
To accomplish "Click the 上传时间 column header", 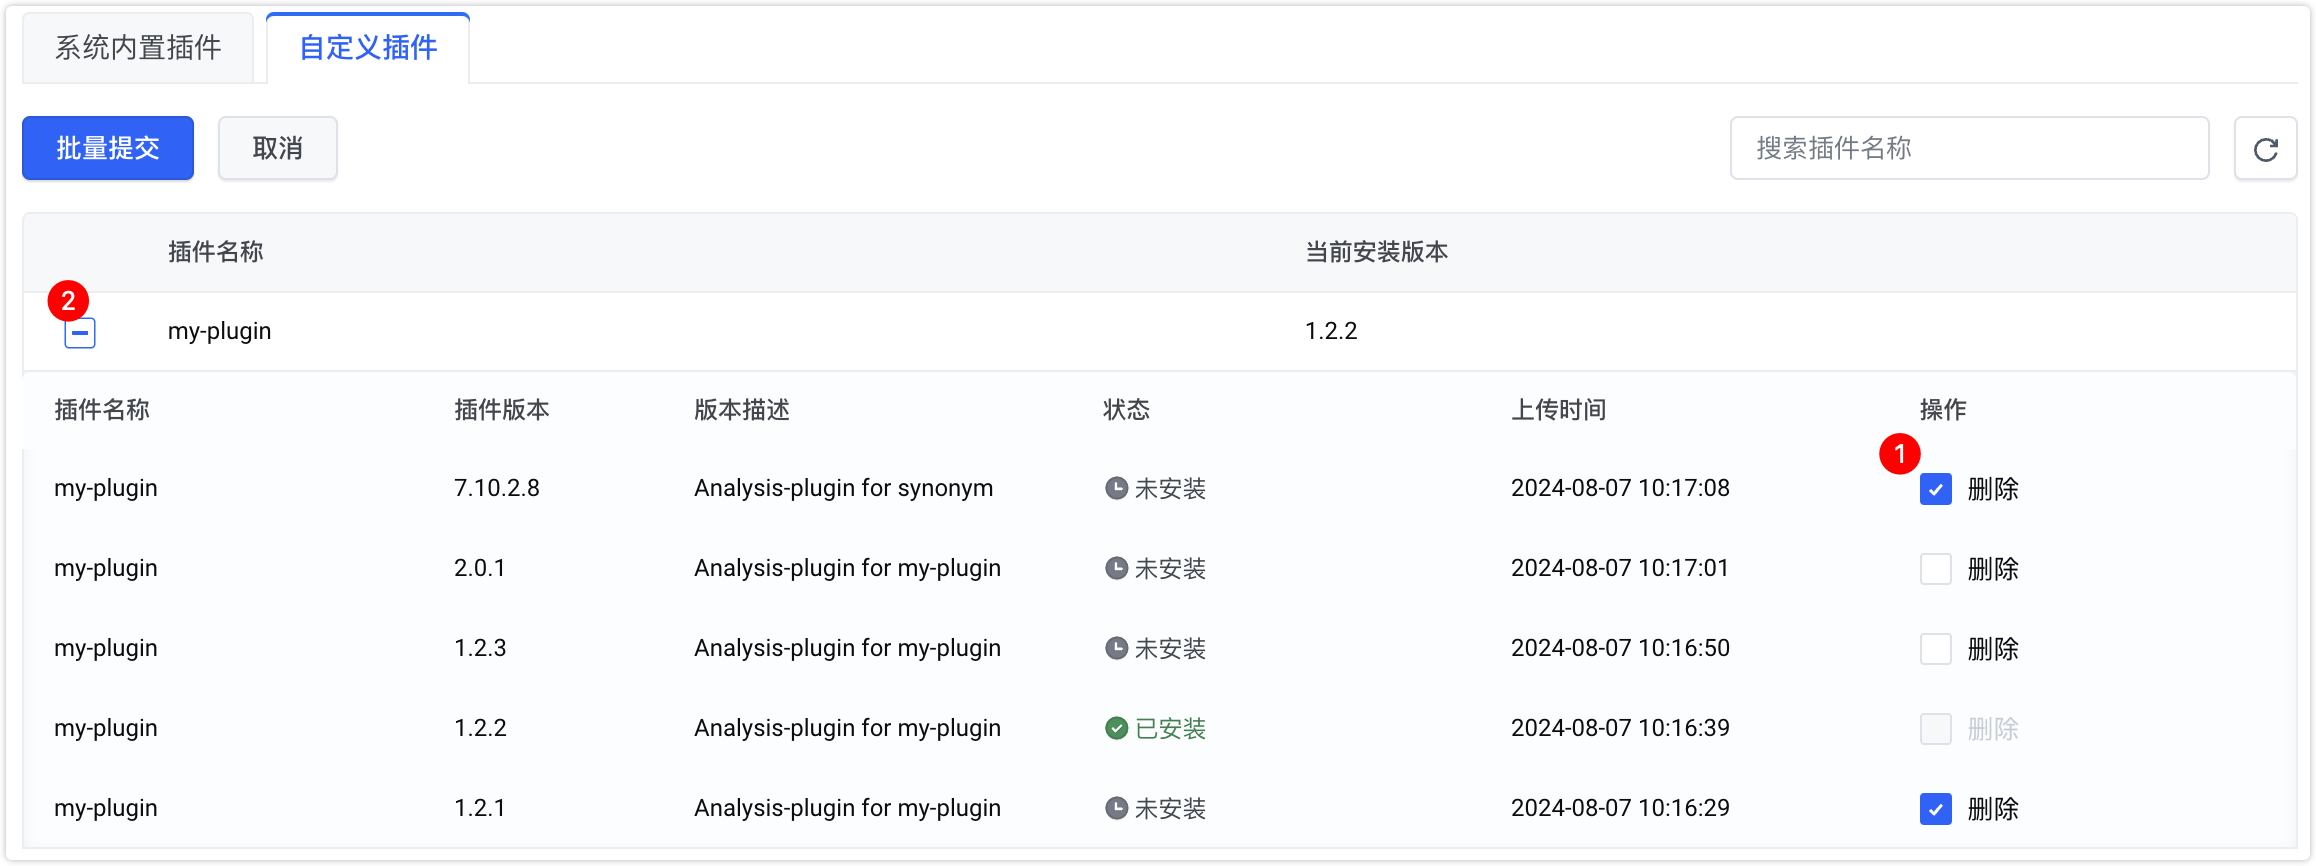I will pos(1559,410).
